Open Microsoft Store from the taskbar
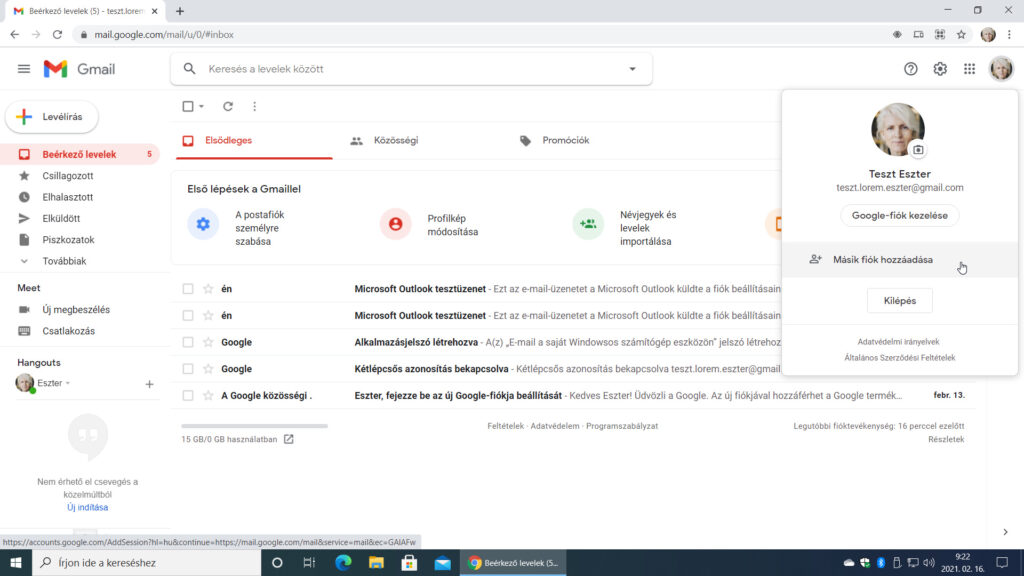The width and height of the screenshot is (1024, 576). (409, 562)
